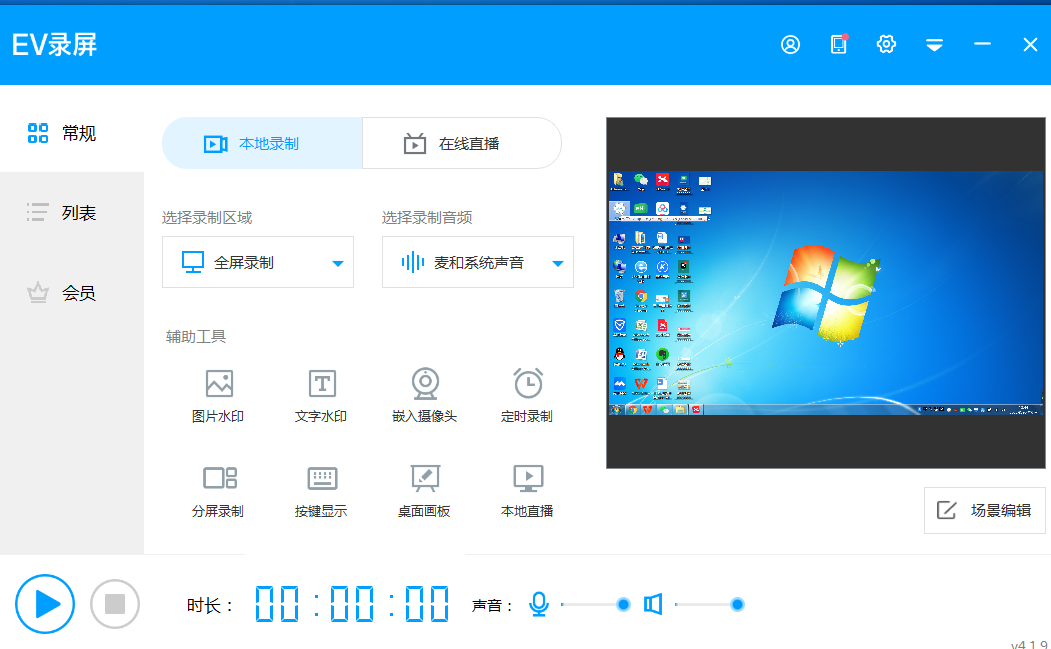Minimize the EV录屏 window
The height and width of the screenshot is (649, 1051).
[x=982, y=44]
